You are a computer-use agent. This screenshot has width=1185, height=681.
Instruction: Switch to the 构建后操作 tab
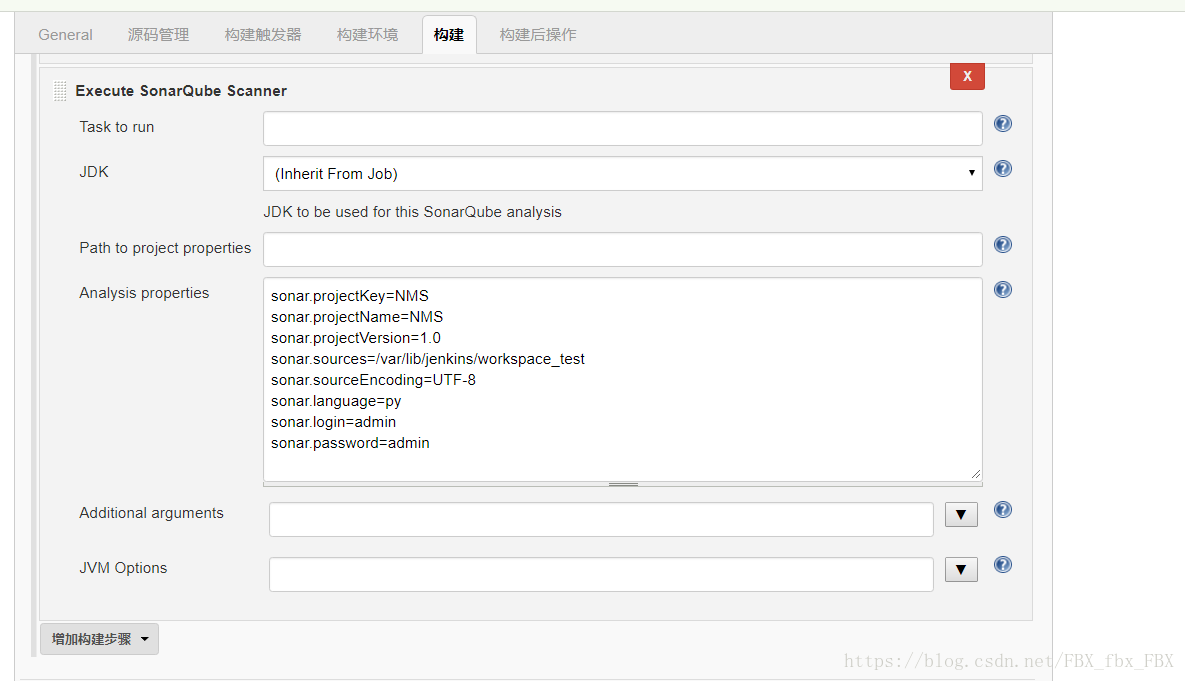[x=538, y=35]
